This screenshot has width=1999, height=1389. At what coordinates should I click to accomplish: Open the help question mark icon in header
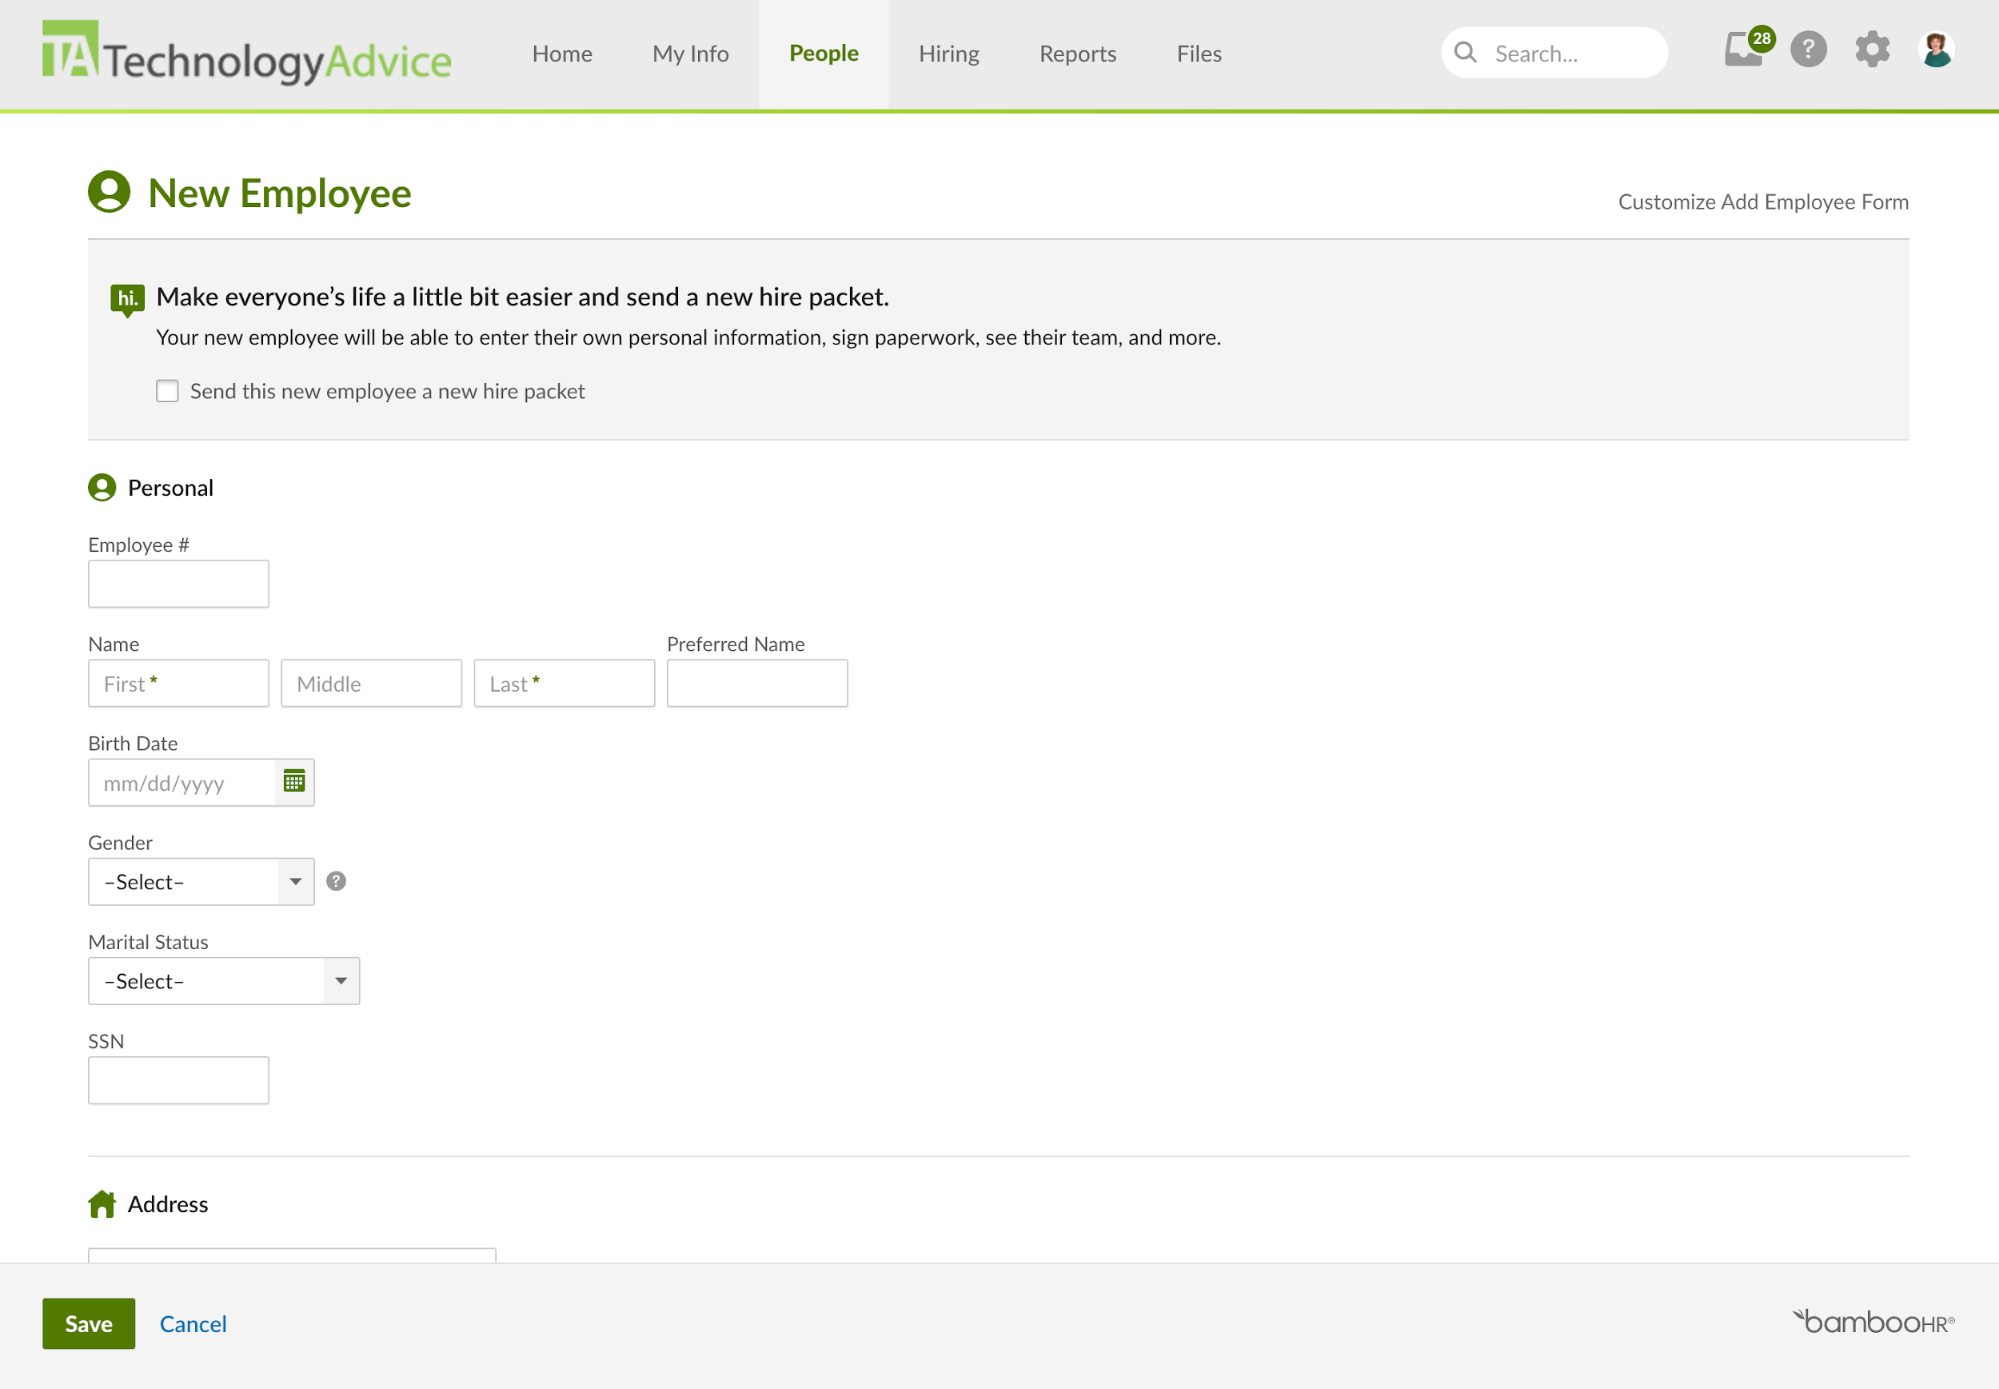[x=1808, y=49]
